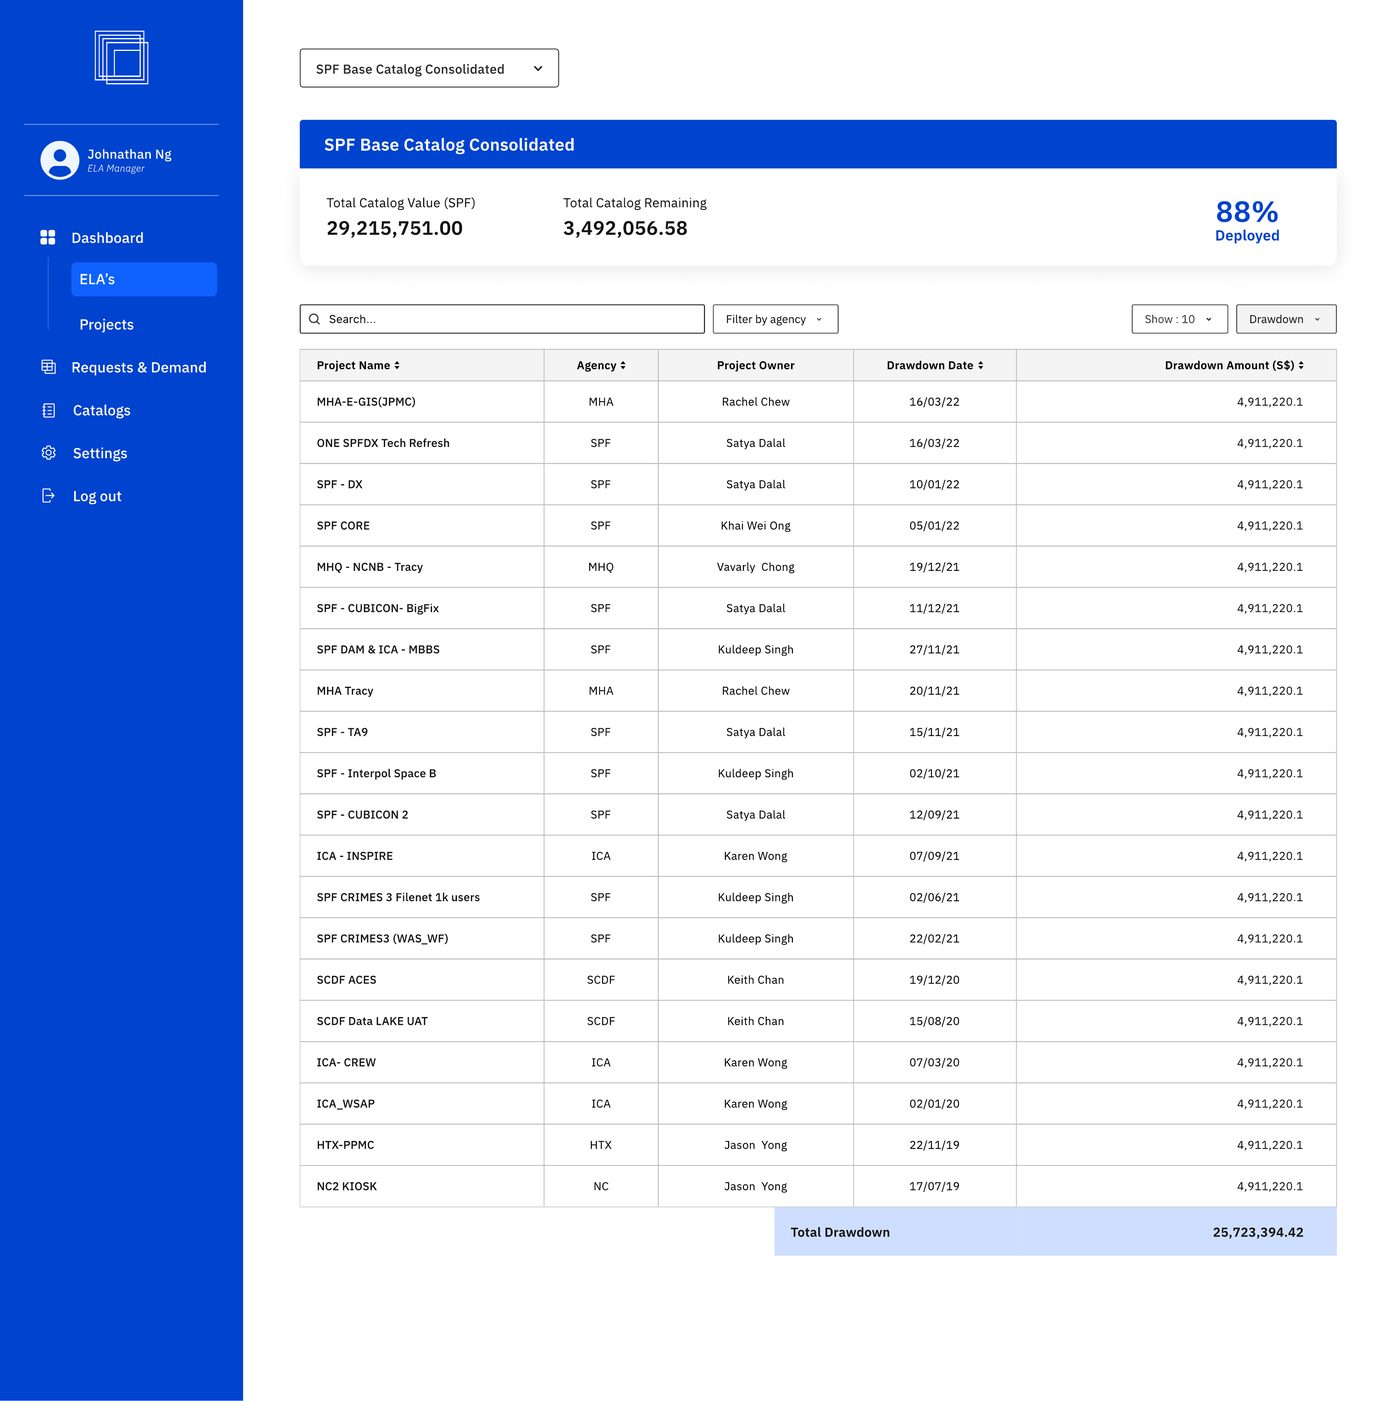
Task: Select the SPF CORE project
Action: [343, 526]
